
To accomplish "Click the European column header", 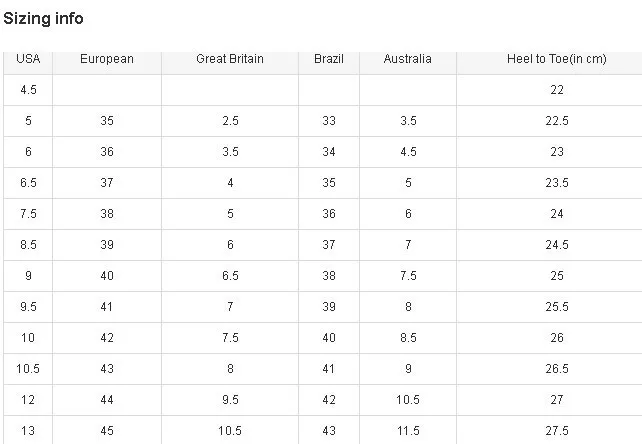I will click(x=107, y=59).
